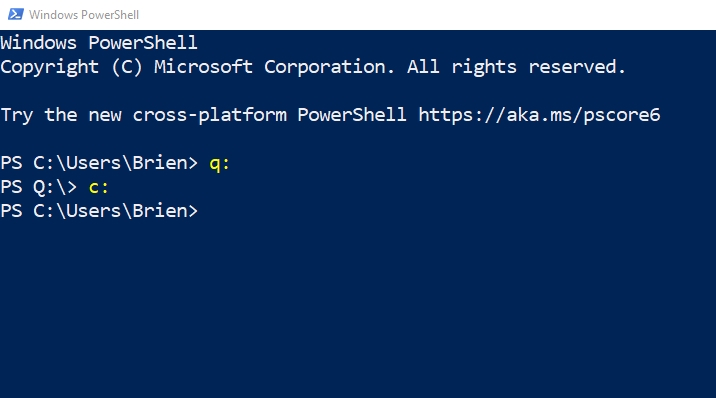The width and height of the screenshot is (716, 398).
Task: Click the empty blue terminal area below prompts
Action: [x=358, y=310]
